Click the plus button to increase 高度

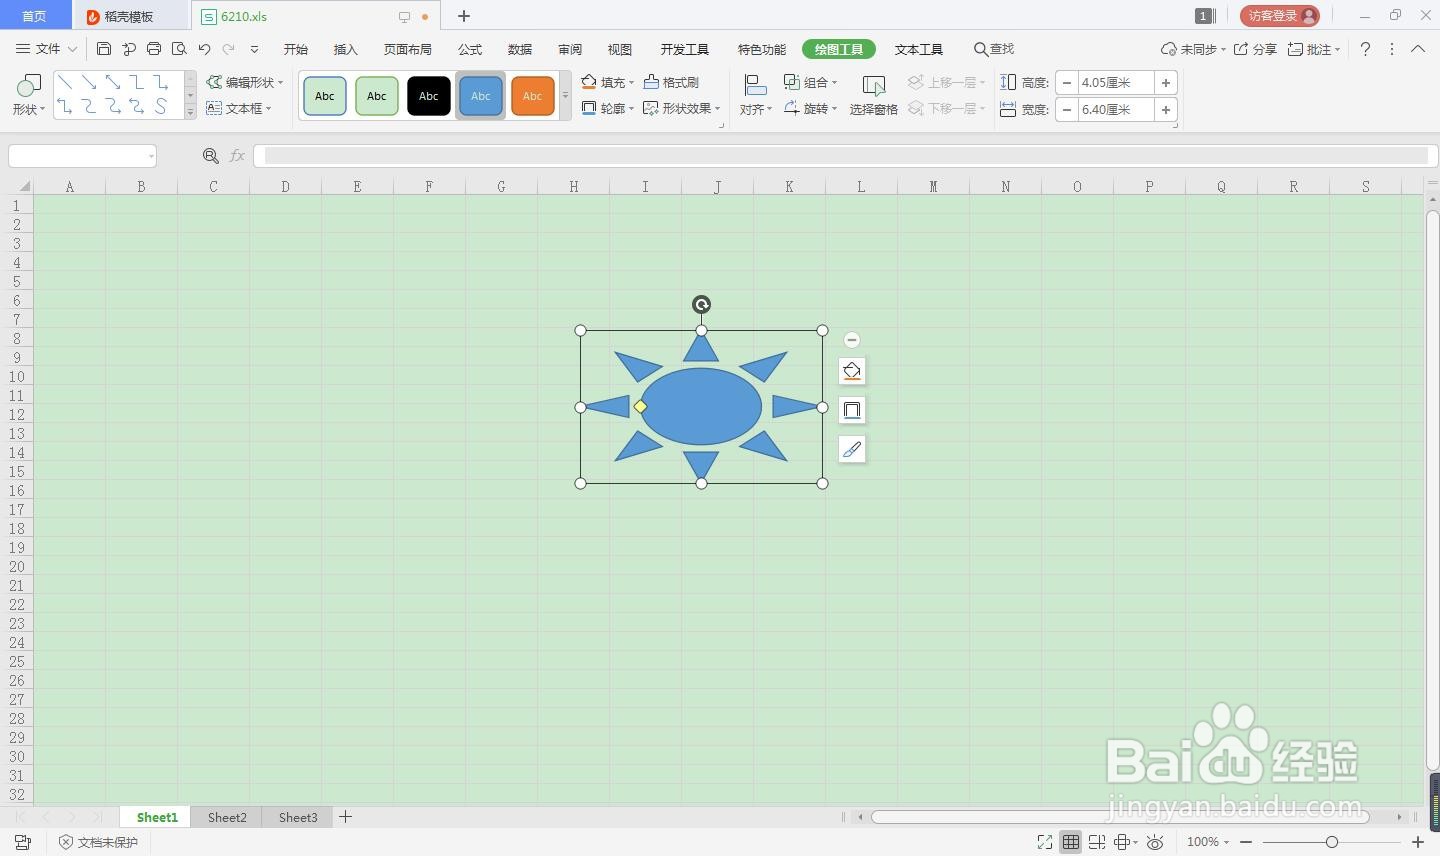tap(1165, 82)
